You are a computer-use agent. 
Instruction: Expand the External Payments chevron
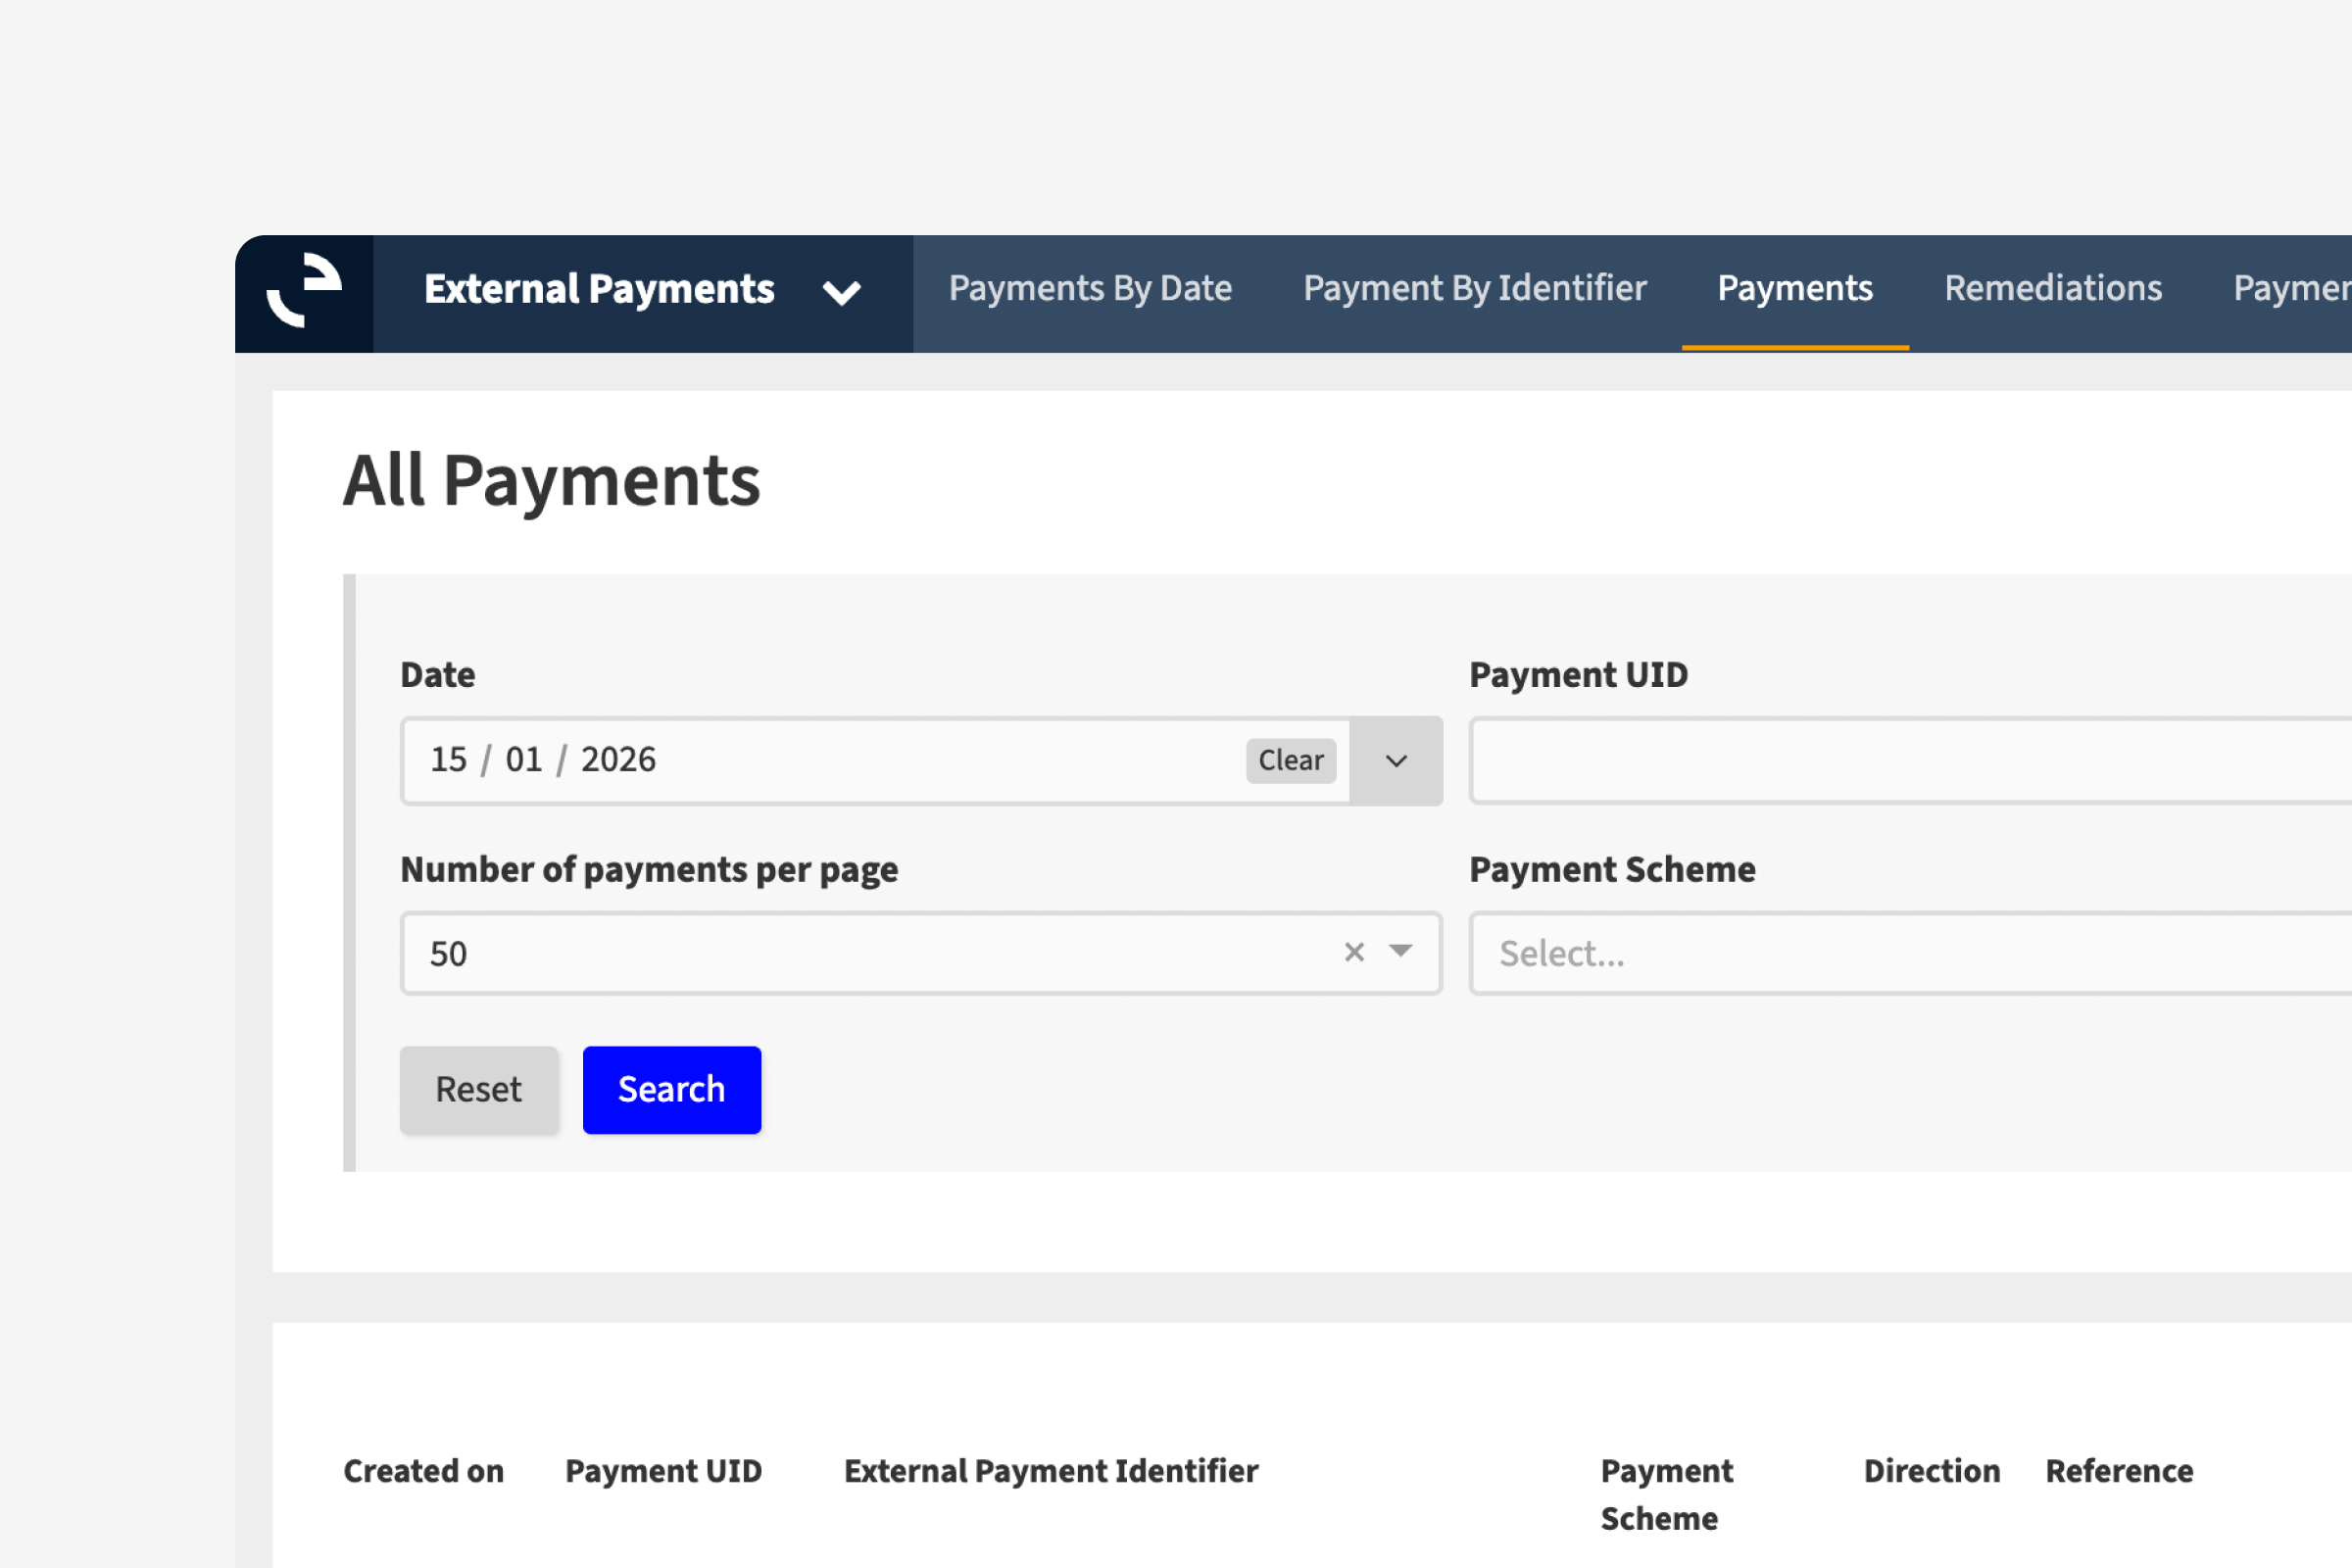click(x=841, y=293)
